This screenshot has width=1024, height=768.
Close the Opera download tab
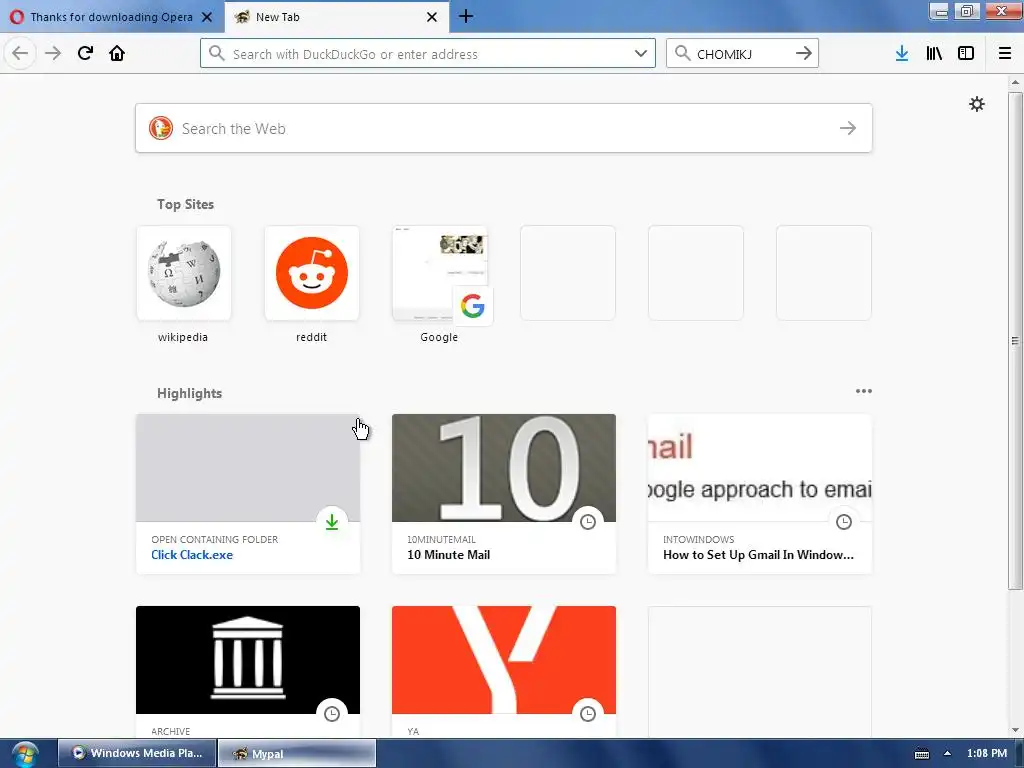pyautogui.click(x=207, y=17)
